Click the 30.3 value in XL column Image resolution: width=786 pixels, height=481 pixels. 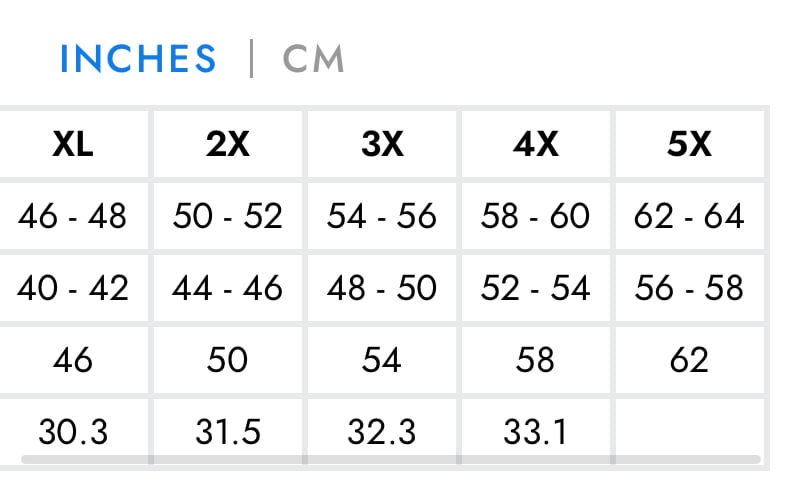point(73,431)
